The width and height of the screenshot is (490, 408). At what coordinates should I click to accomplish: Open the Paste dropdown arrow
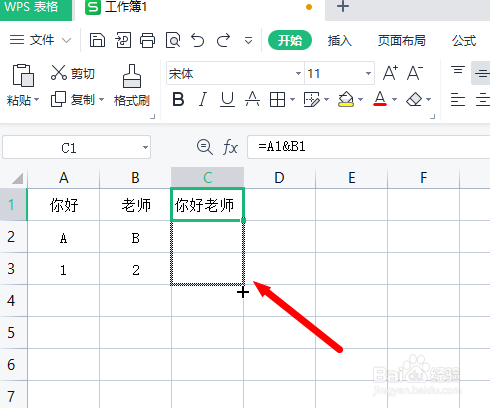(x=37, y=100)
